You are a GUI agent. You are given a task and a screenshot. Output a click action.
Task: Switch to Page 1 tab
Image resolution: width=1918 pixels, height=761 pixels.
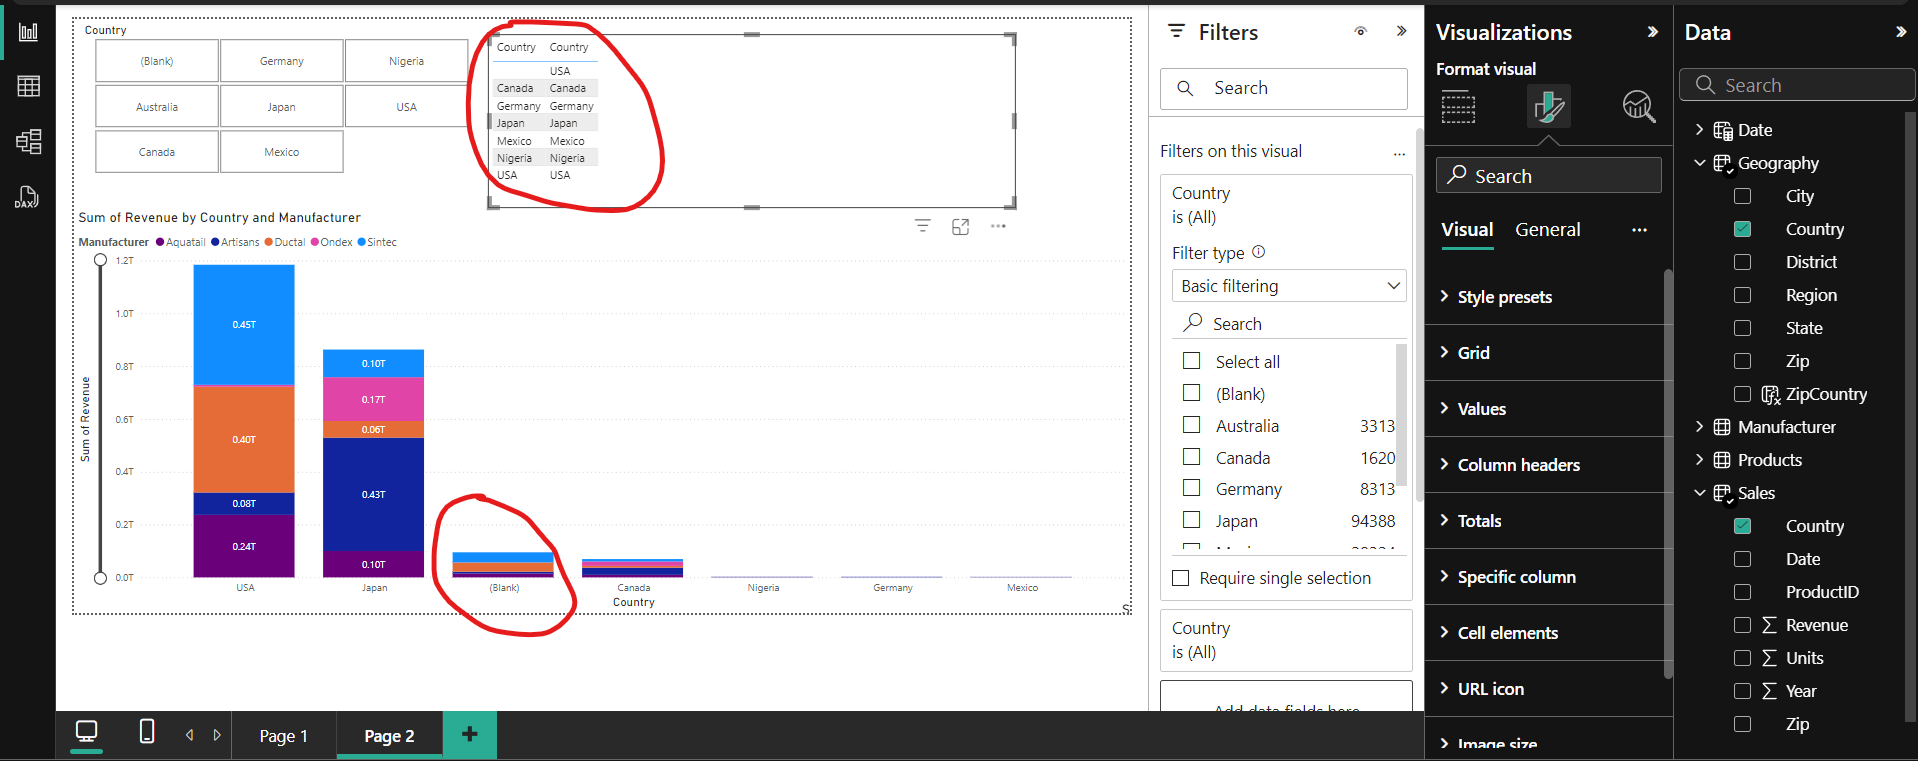pyautogui.click(x=283, y=736)
